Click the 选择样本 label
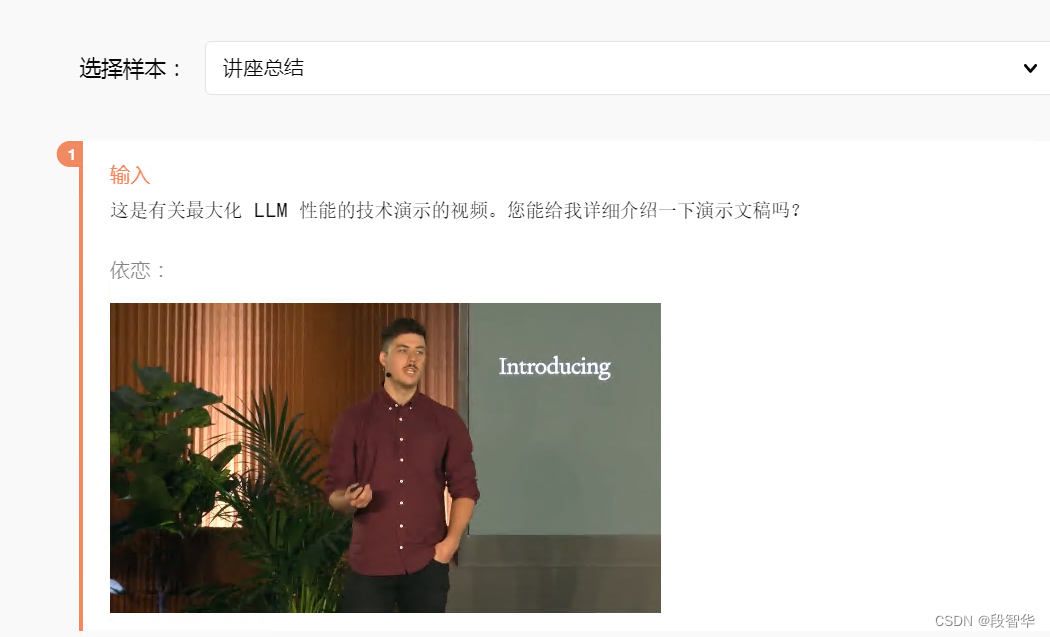The width and height of the screenshot is (1050, 637). click(x=130, y=68)
